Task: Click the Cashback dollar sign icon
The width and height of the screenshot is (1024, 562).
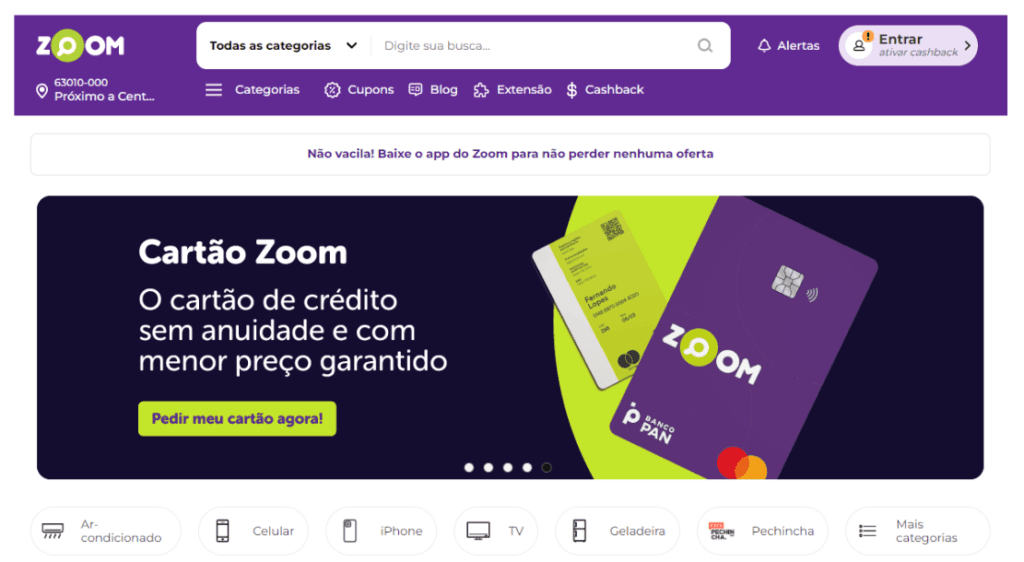Action: click(571, 90)
